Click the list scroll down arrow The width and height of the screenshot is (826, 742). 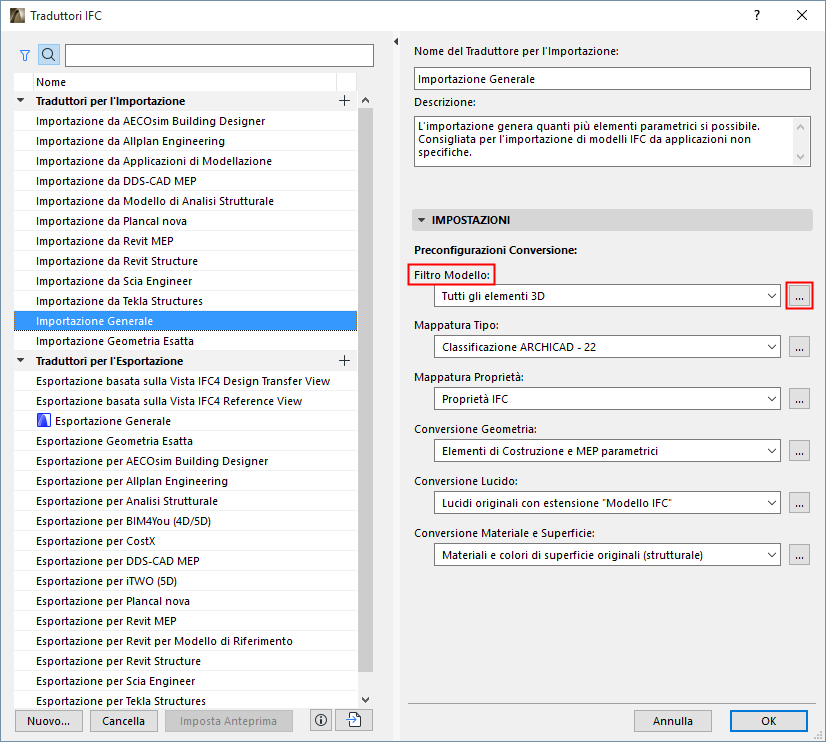[x=366, y=700]
